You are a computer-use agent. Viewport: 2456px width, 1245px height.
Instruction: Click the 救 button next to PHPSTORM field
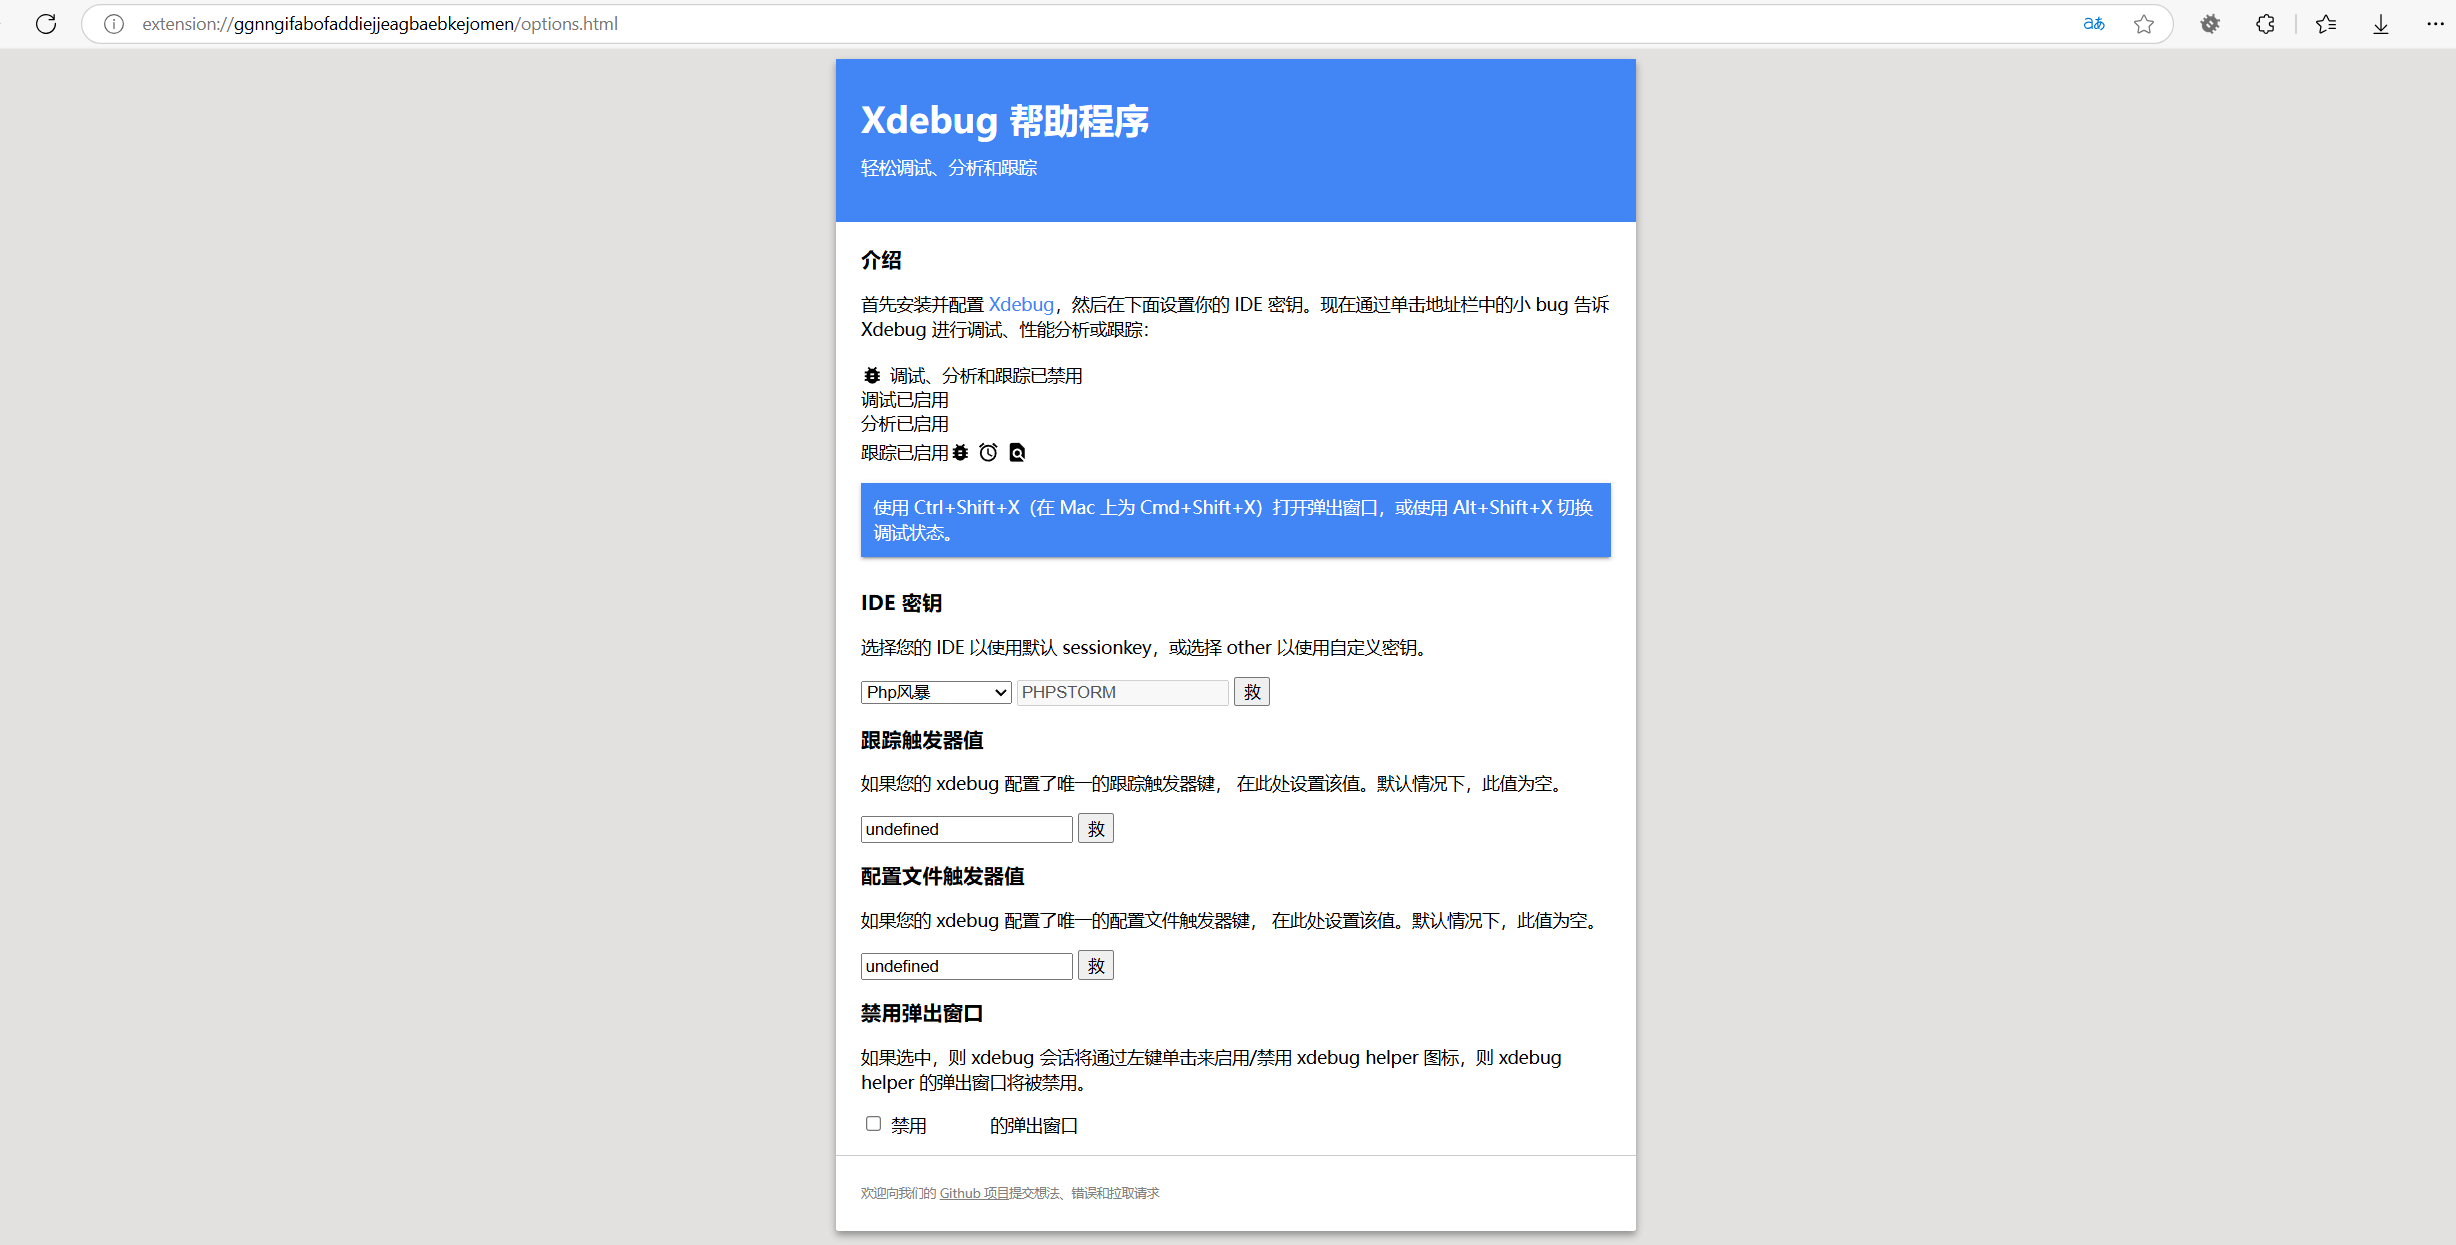tap(1251, 692)
